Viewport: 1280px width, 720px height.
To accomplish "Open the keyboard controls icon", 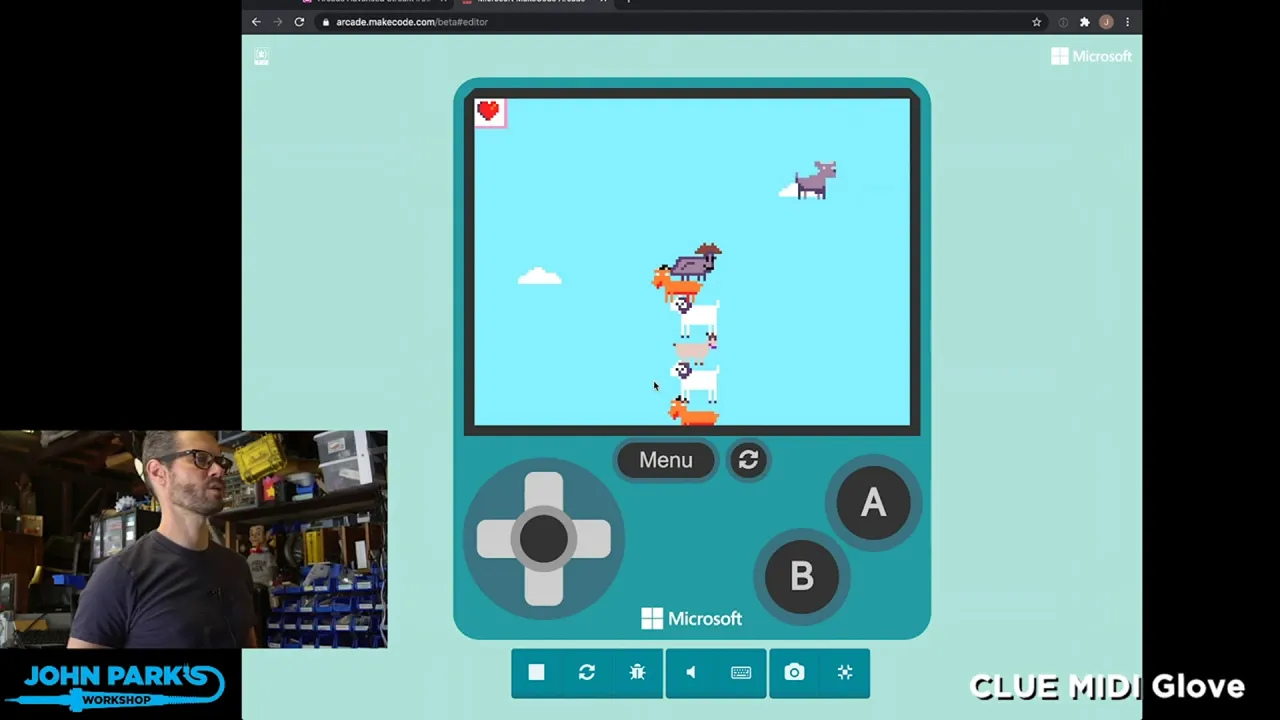I will point(741,673).
